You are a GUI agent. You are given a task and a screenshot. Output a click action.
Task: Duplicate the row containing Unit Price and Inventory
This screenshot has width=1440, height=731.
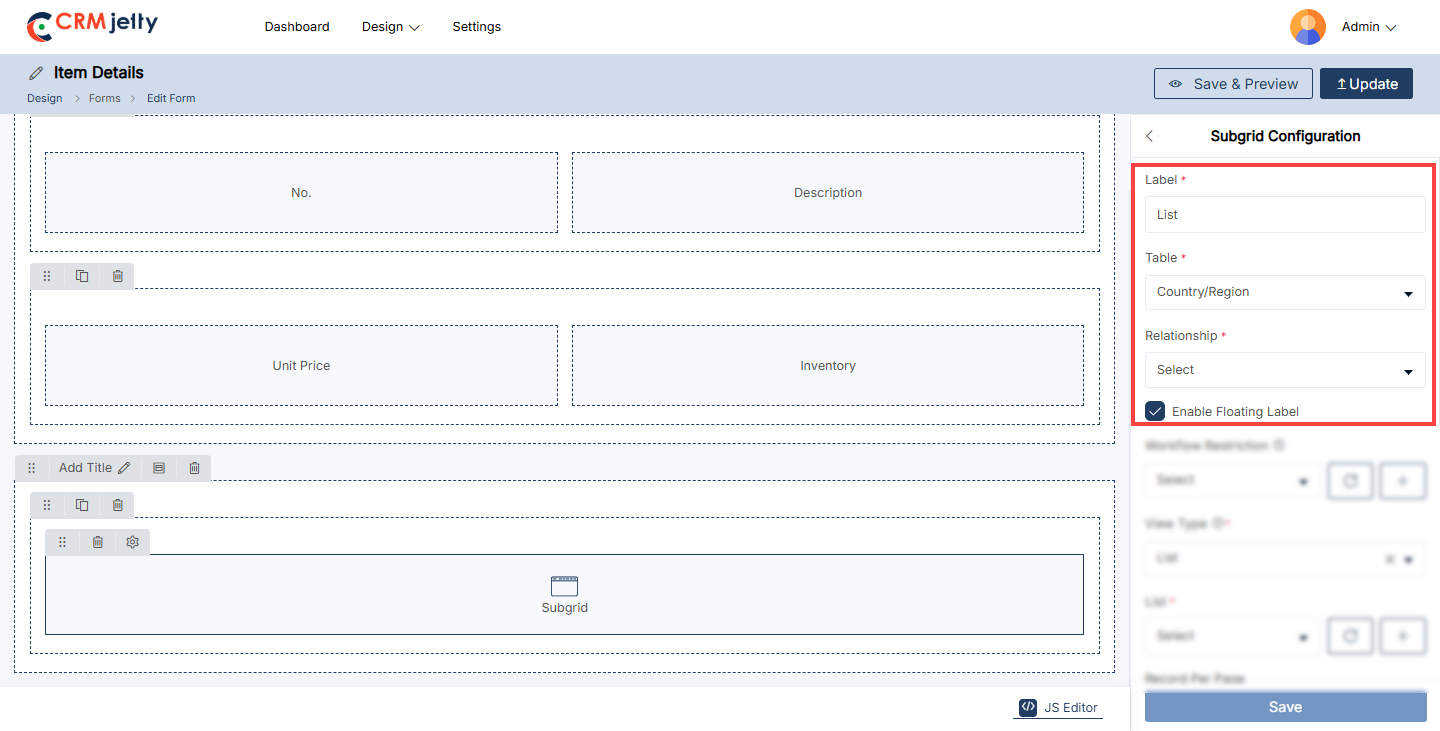pyautogui.click(x=82, y=276)
